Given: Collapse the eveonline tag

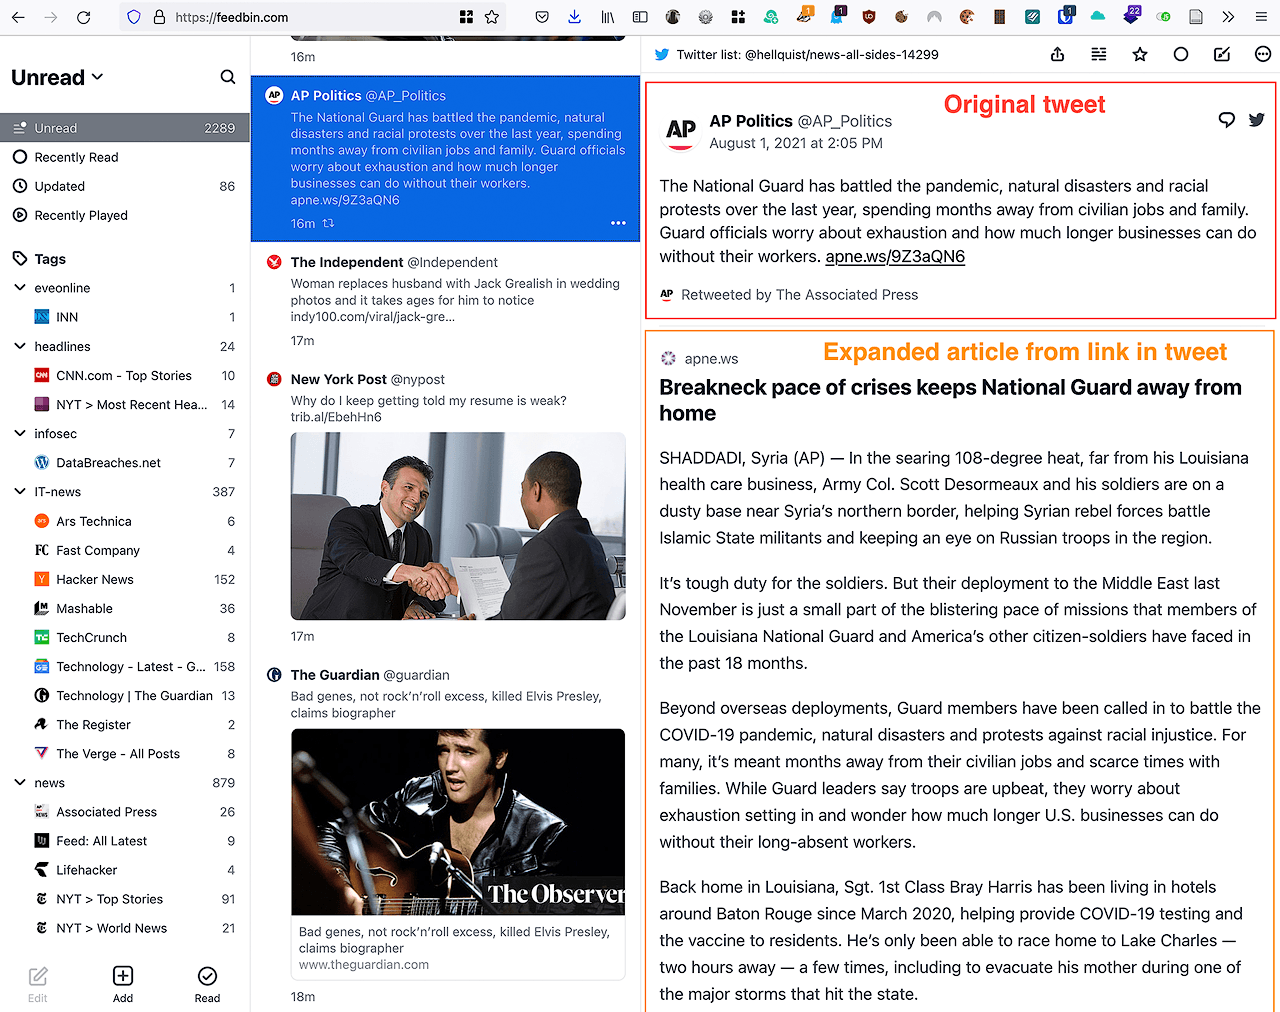Looking at the screenshot, I should 20,288.
